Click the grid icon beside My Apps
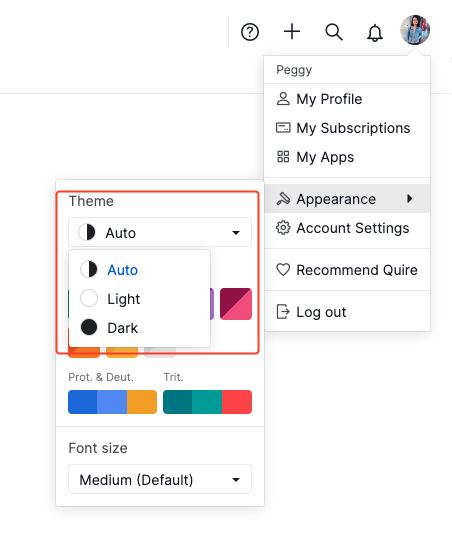The image size is (452, 536). 283,157
